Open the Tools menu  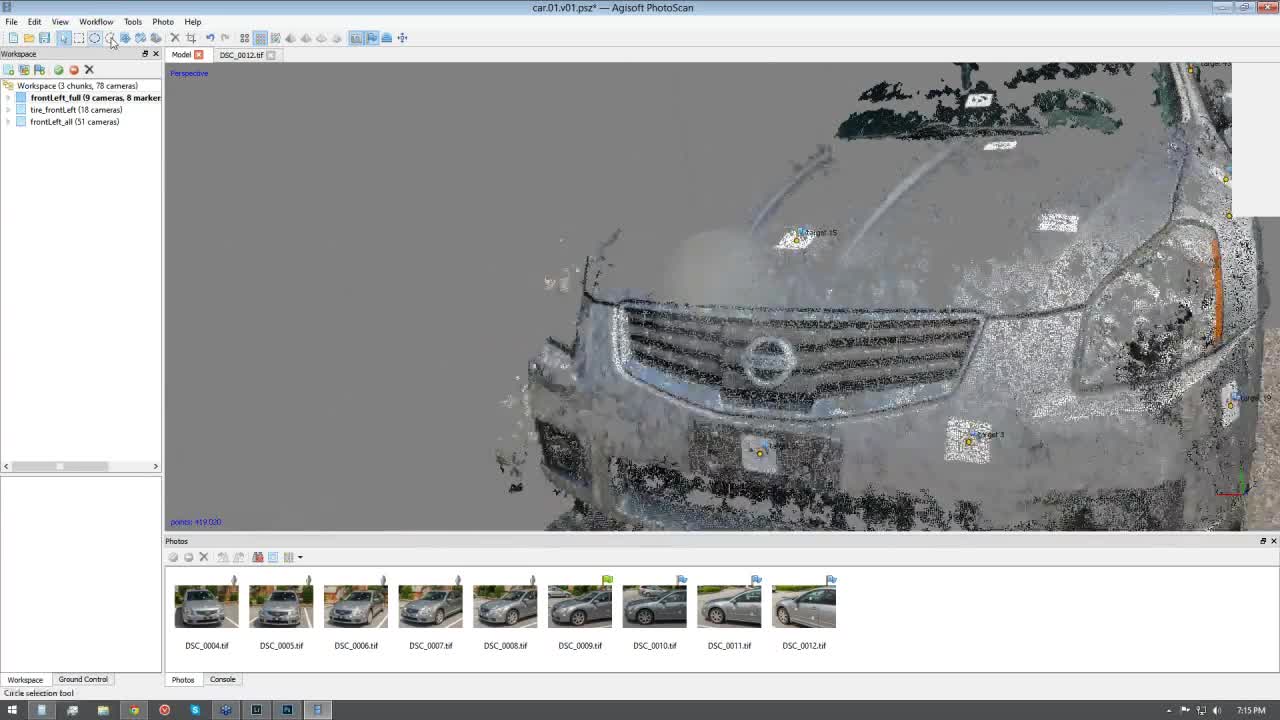coord(132,22)
